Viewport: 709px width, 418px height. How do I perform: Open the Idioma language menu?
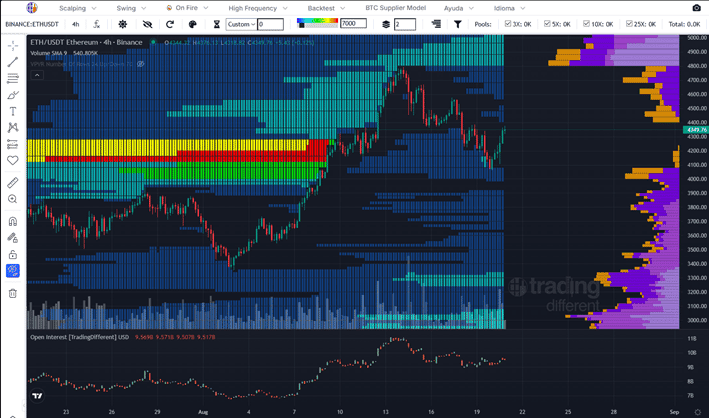pyautogui.click(x=510, y=8)
